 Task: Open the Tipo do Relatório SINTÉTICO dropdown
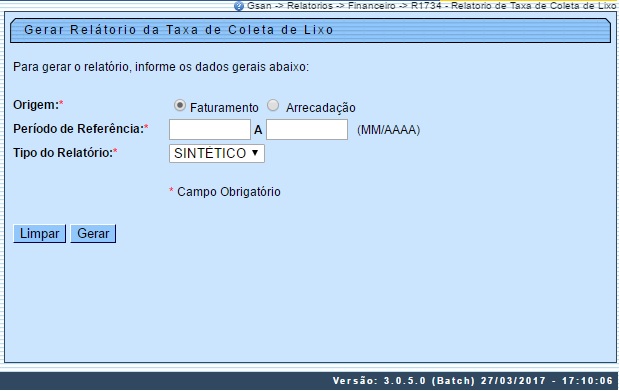pos(217,153)
